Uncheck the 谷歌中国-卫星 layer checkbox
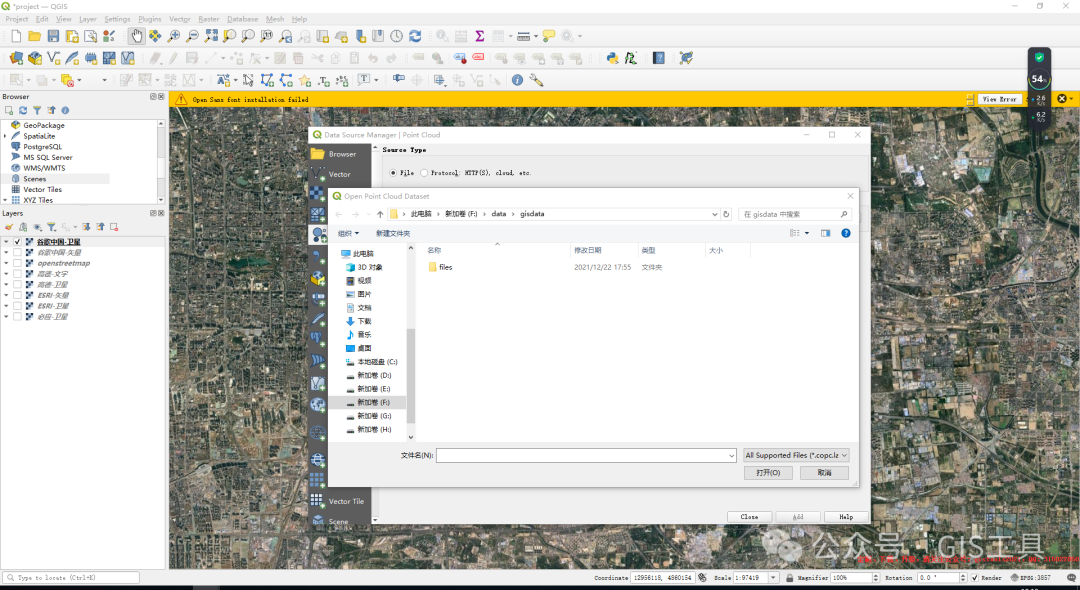 click(x=17, y=242)
